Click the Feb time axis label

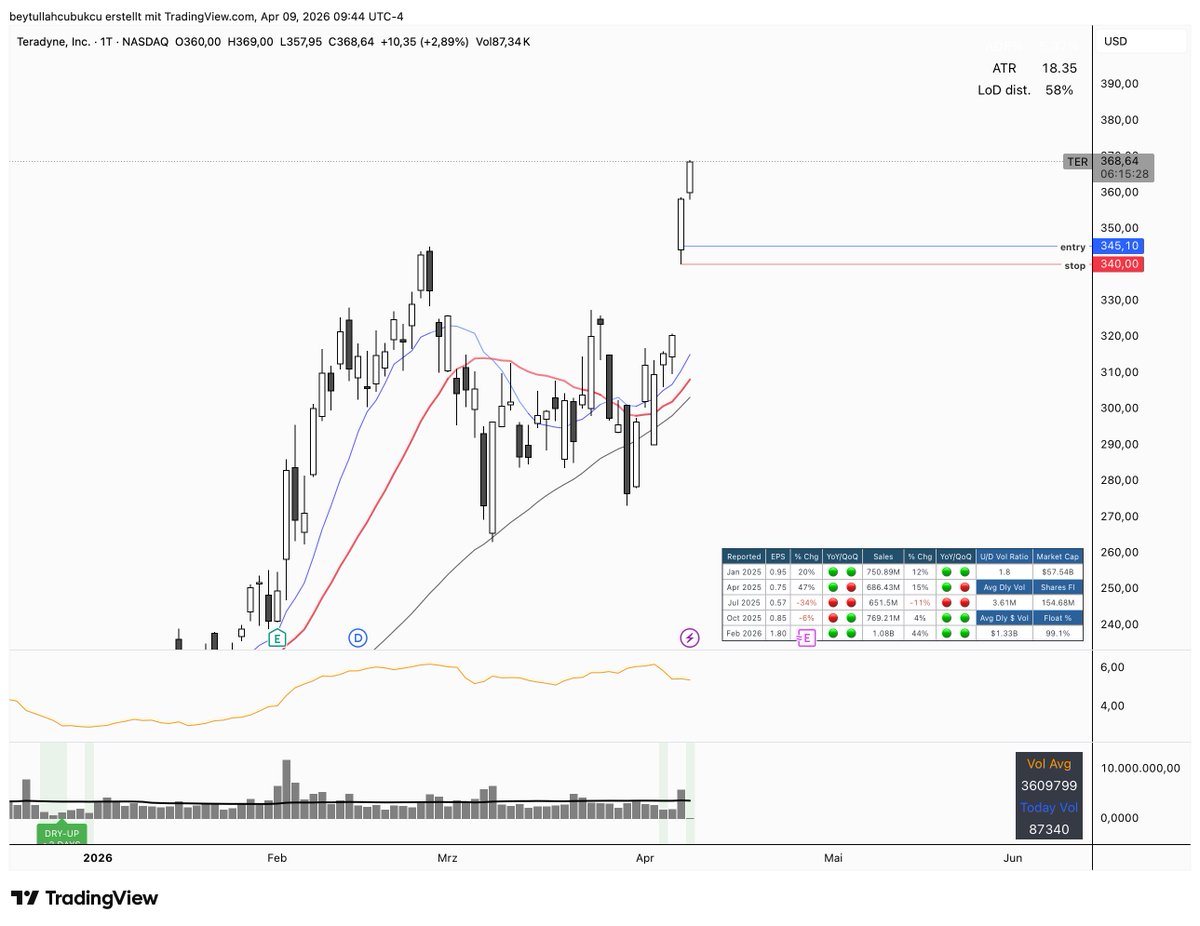[277, 857]
